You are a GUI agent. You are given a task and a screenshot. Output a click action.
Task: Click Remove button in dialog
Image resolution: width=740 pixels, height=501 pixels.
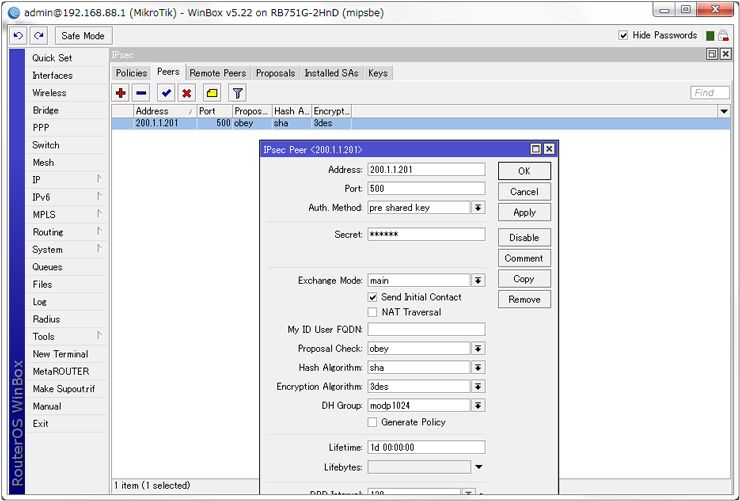tap(524, 300)
